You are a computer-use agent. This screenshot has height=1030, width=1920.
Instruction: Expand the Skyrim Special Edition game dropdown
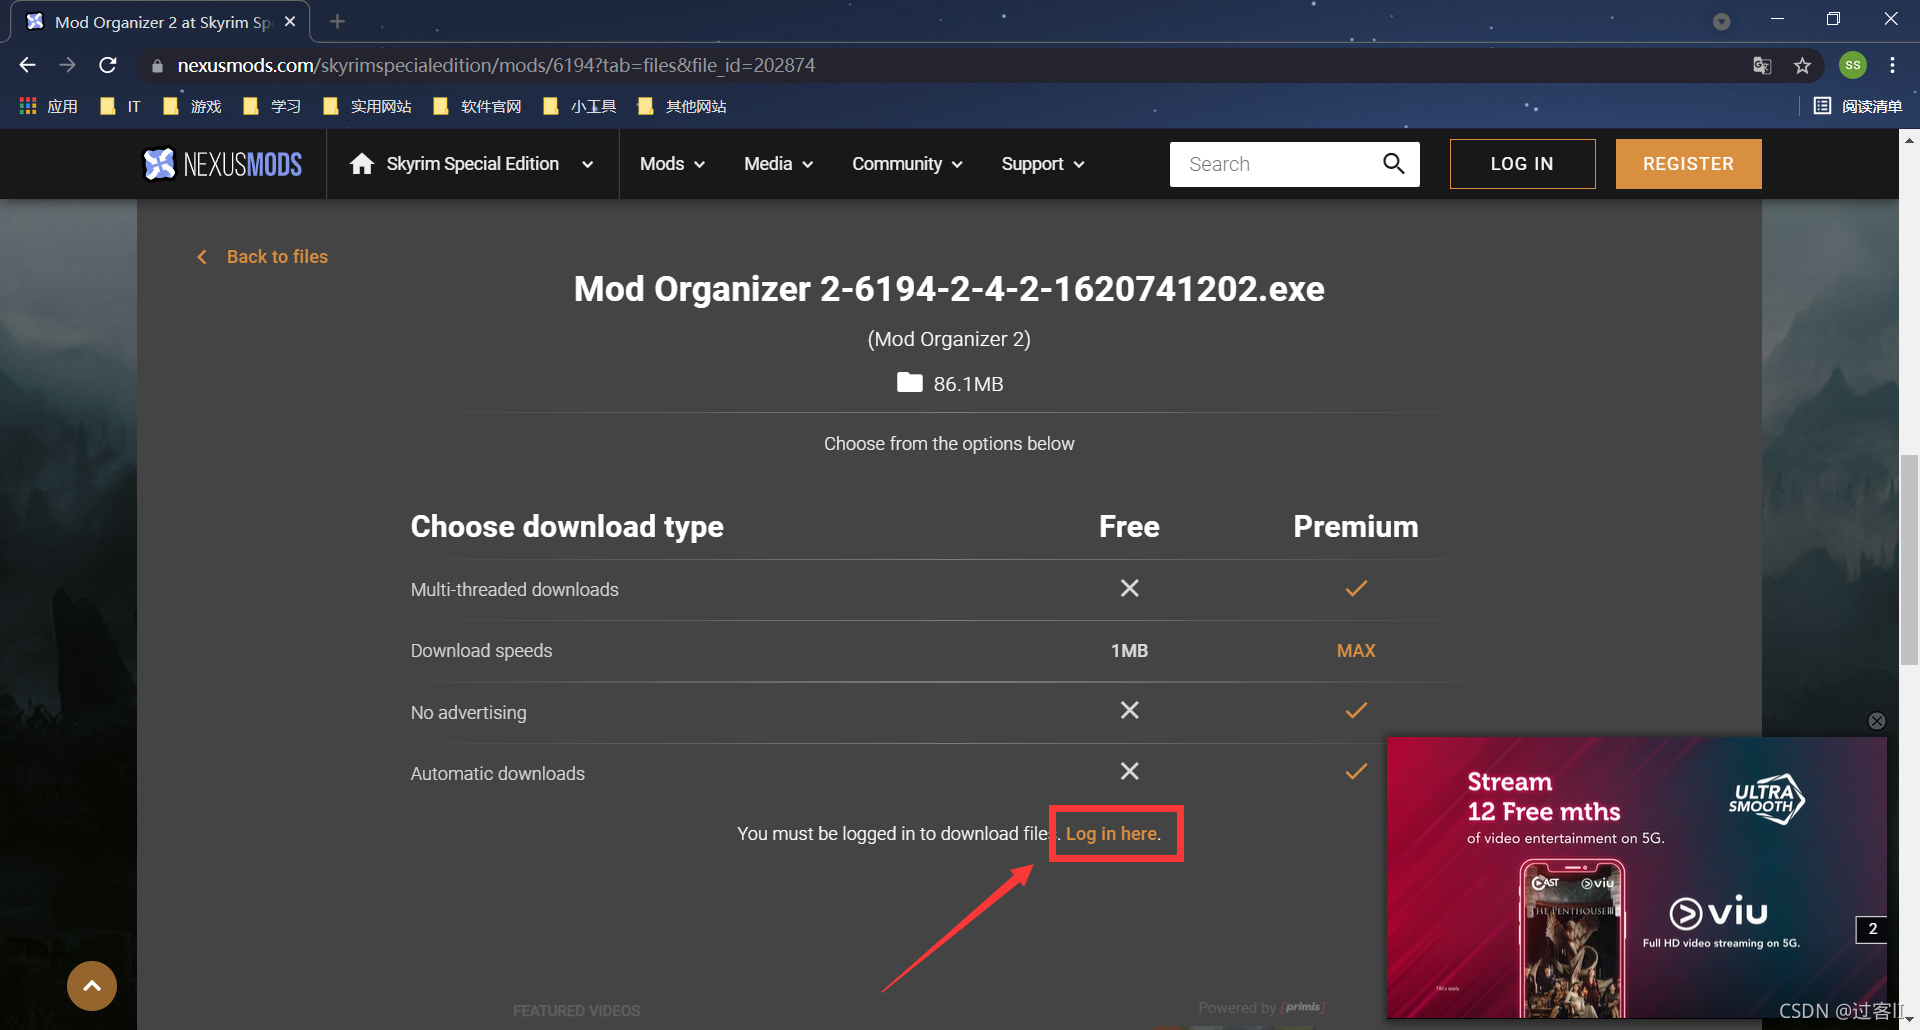587,165
